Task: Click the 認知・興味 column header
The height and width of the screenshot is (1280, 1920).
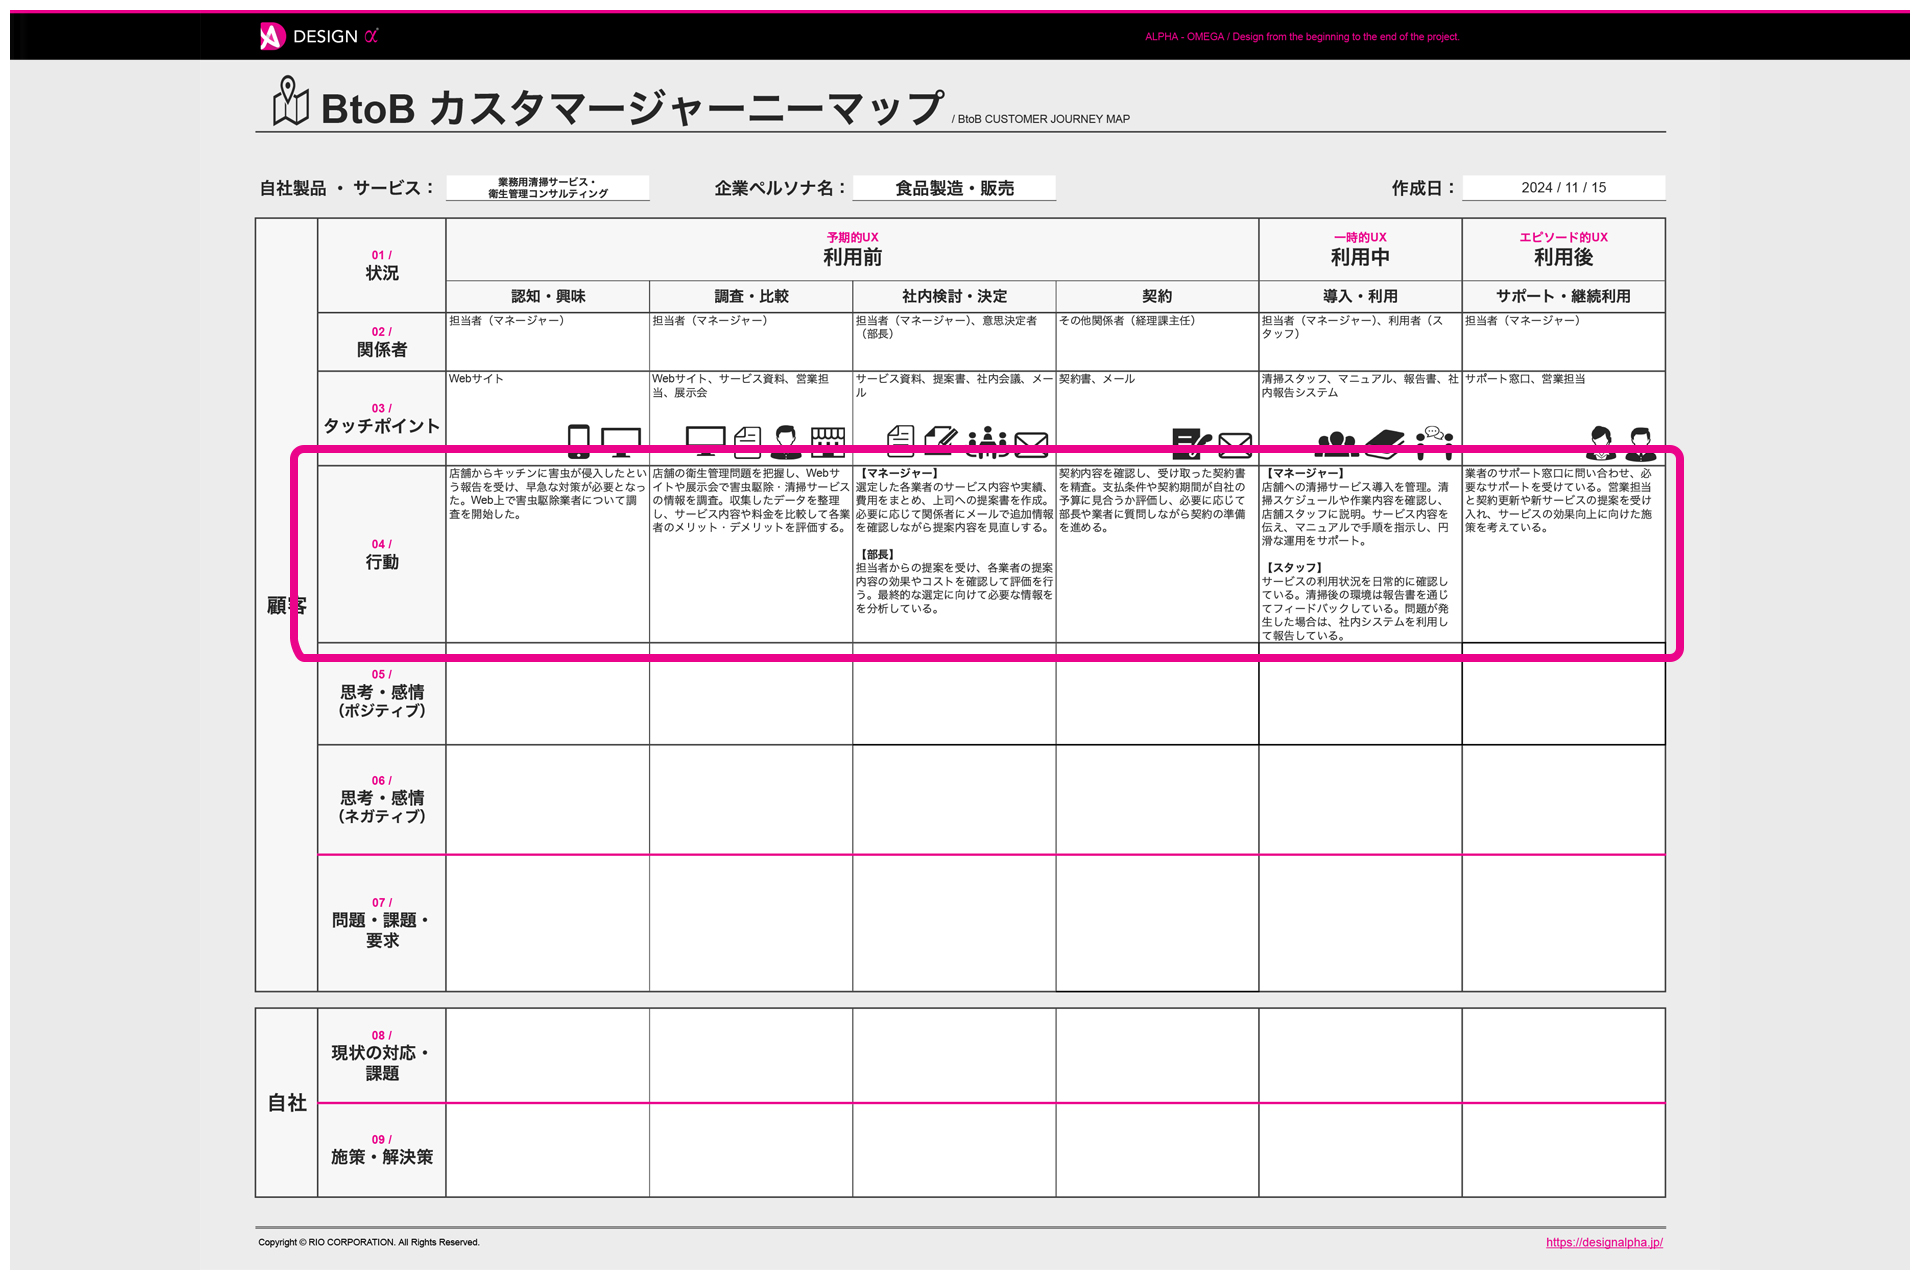Action: point(548,296)
